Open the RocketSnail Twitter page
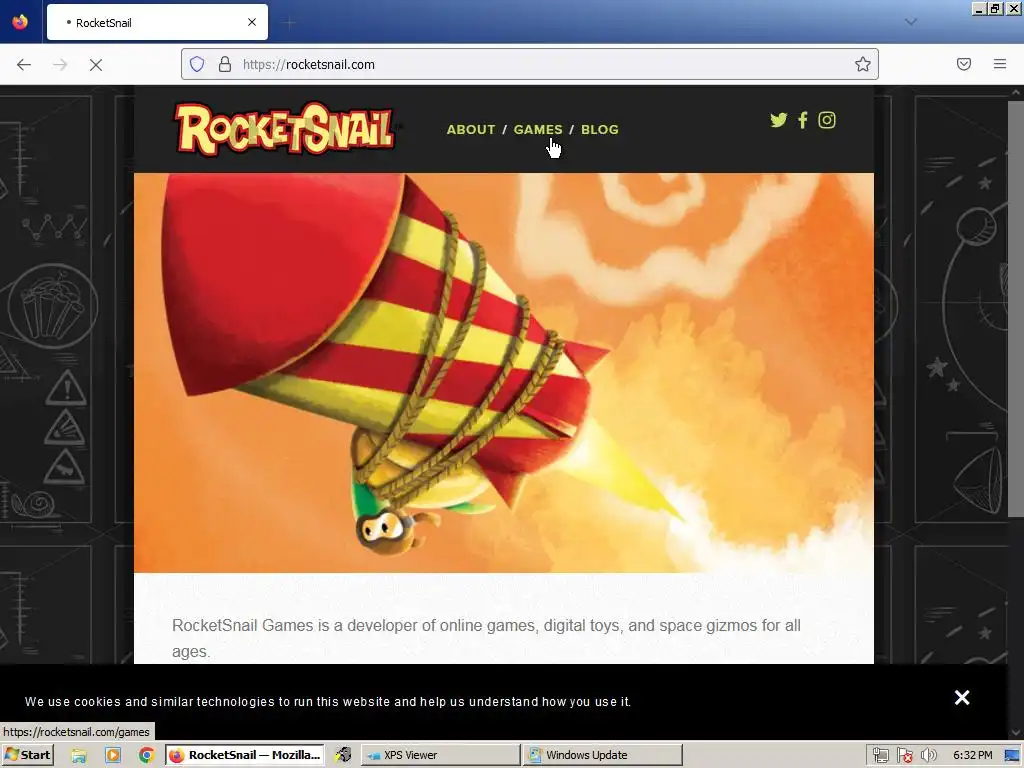The image size is (1024, 768). (778, 120)
